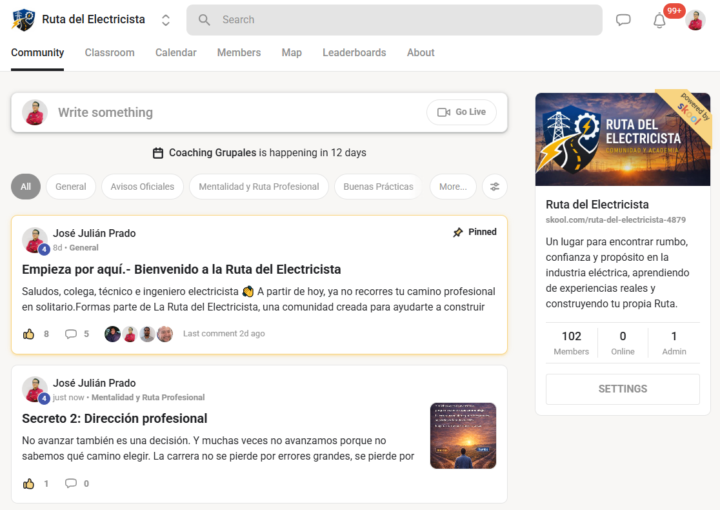Click sidebar group title Ruta del Electricista
The height and width of the screenshot is (510, 720).
(597, 204)
